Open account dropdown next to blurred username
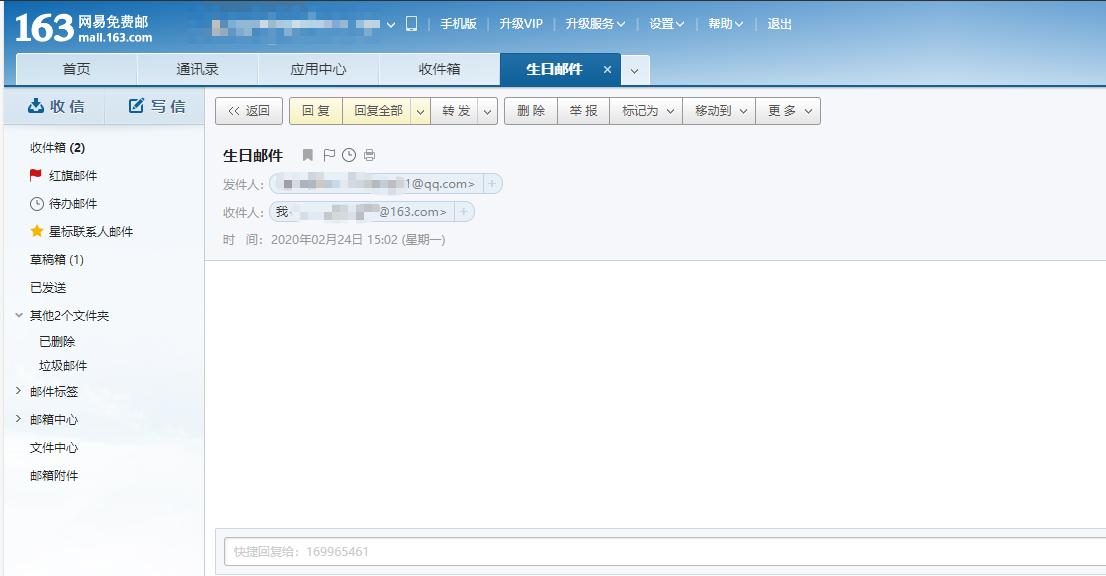Screen dimensions: 1106x576 [x=391, y=25]
